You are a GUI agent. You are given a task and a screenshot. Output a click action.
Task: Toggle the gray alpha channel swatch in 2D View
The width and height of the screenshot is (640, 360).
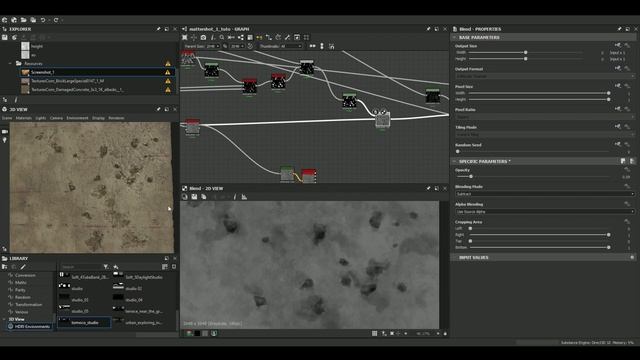[x=205, y=333]
